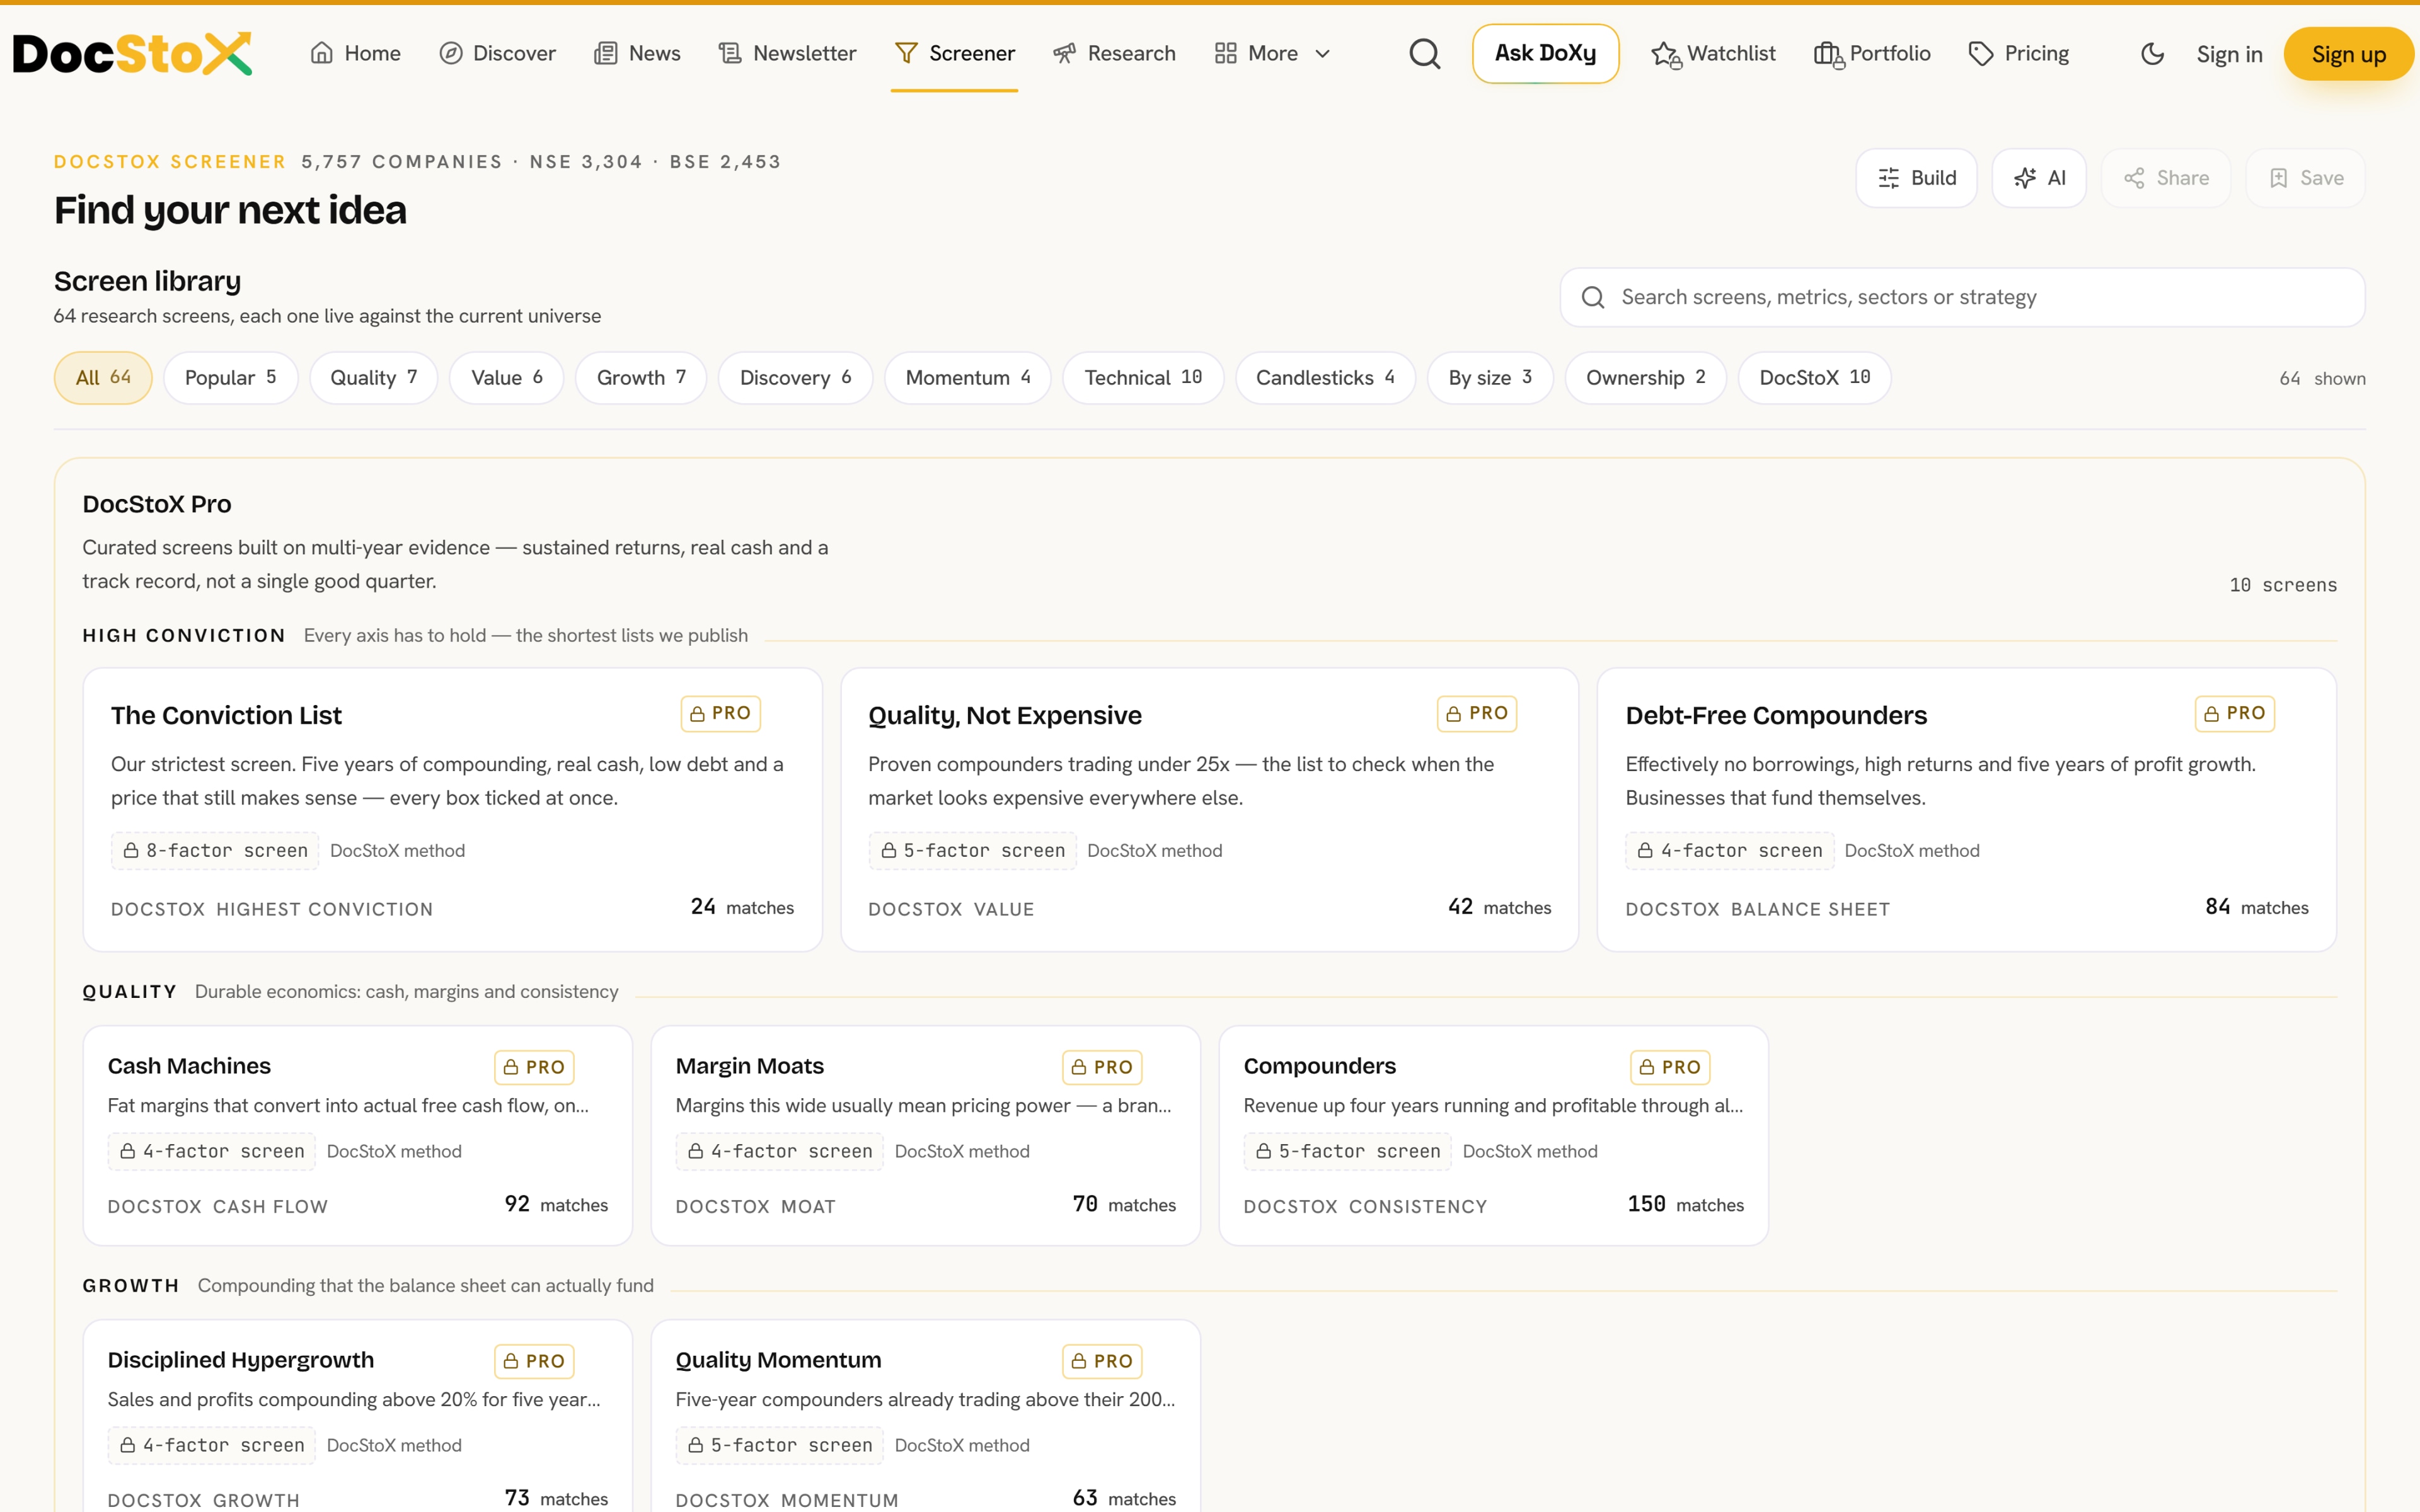Click 5-factor screen tag on Compounders

[1348, 1152]
